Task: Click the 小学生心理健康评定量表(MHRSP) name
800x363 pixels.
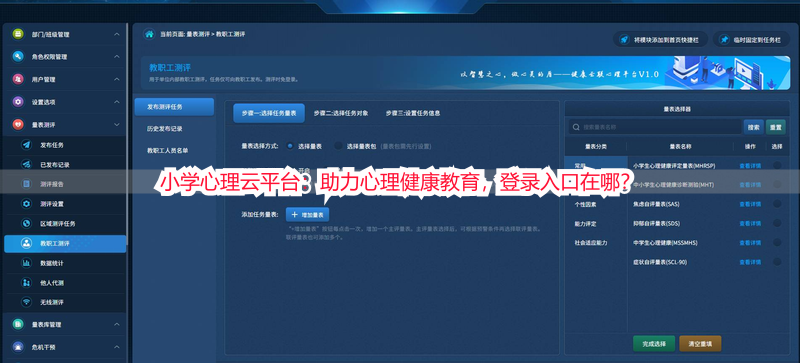Action: (673, 165)
